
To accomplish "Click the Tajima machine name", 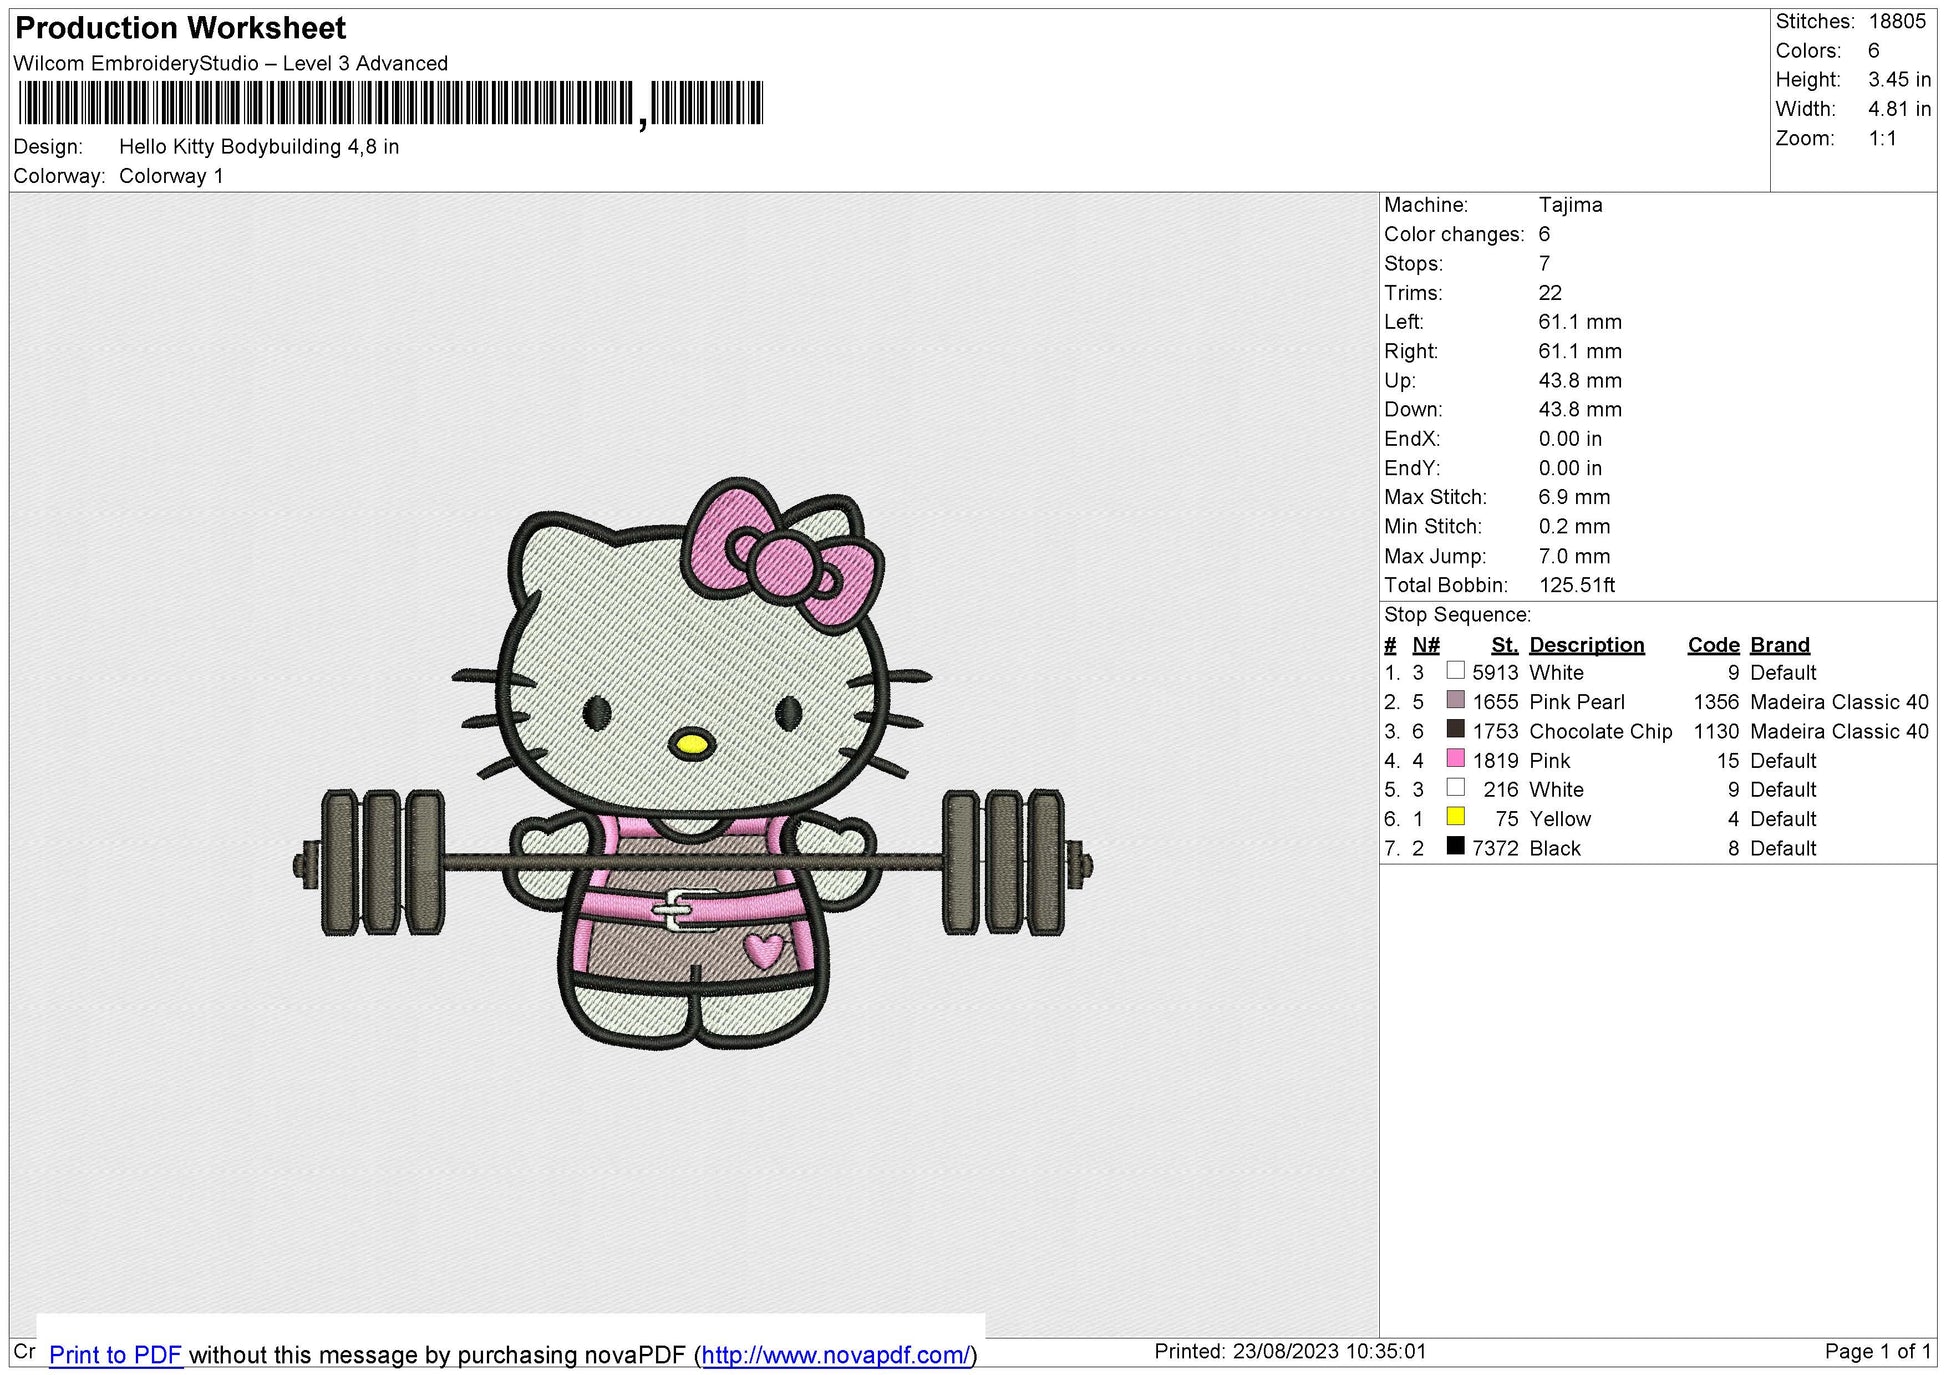I will click(x=1571, y=205).
